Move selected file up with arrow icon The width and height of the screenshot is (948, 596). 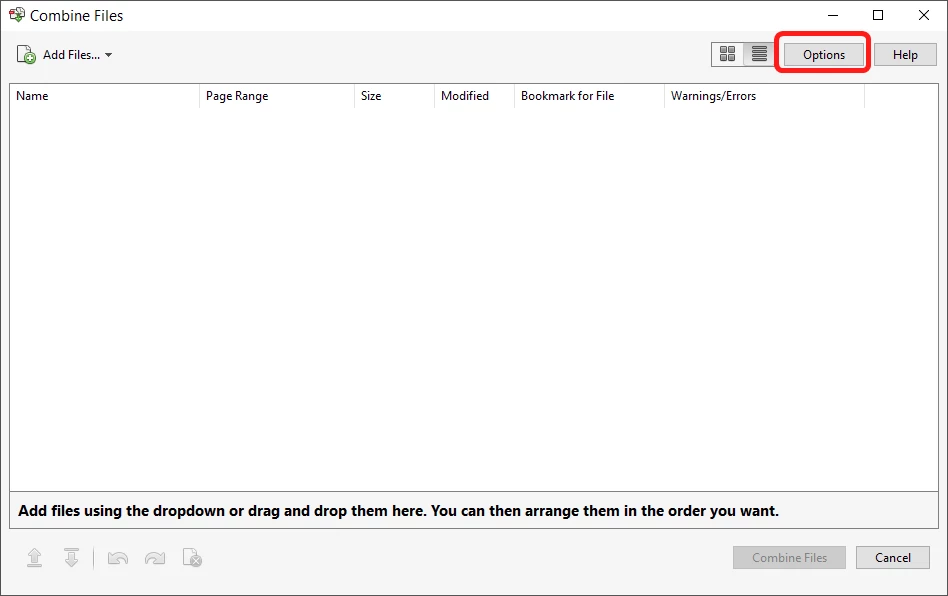[34, 557]
